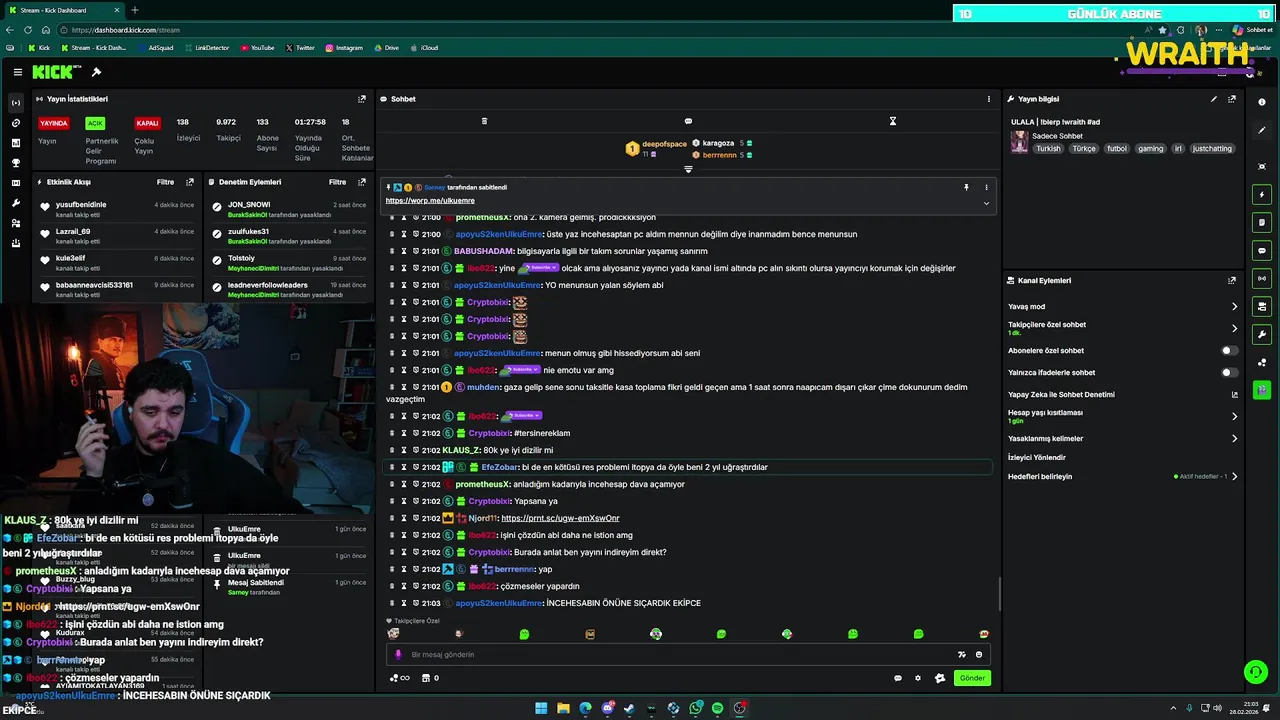Image resolution: width=1280 pixels, height=720 pixels.
Task: Expand Hedefleri belirleyin row
Action: tap(1234, 476)
